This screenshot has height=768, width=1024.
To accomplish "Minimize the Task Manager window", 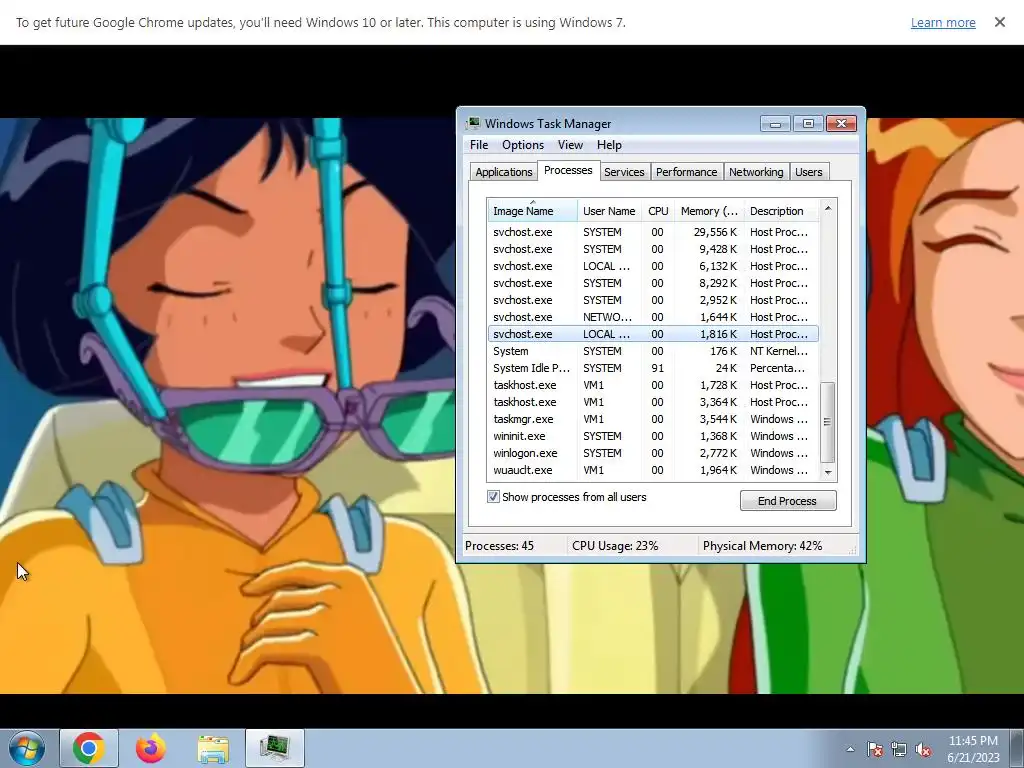I will tap(775, 123).
